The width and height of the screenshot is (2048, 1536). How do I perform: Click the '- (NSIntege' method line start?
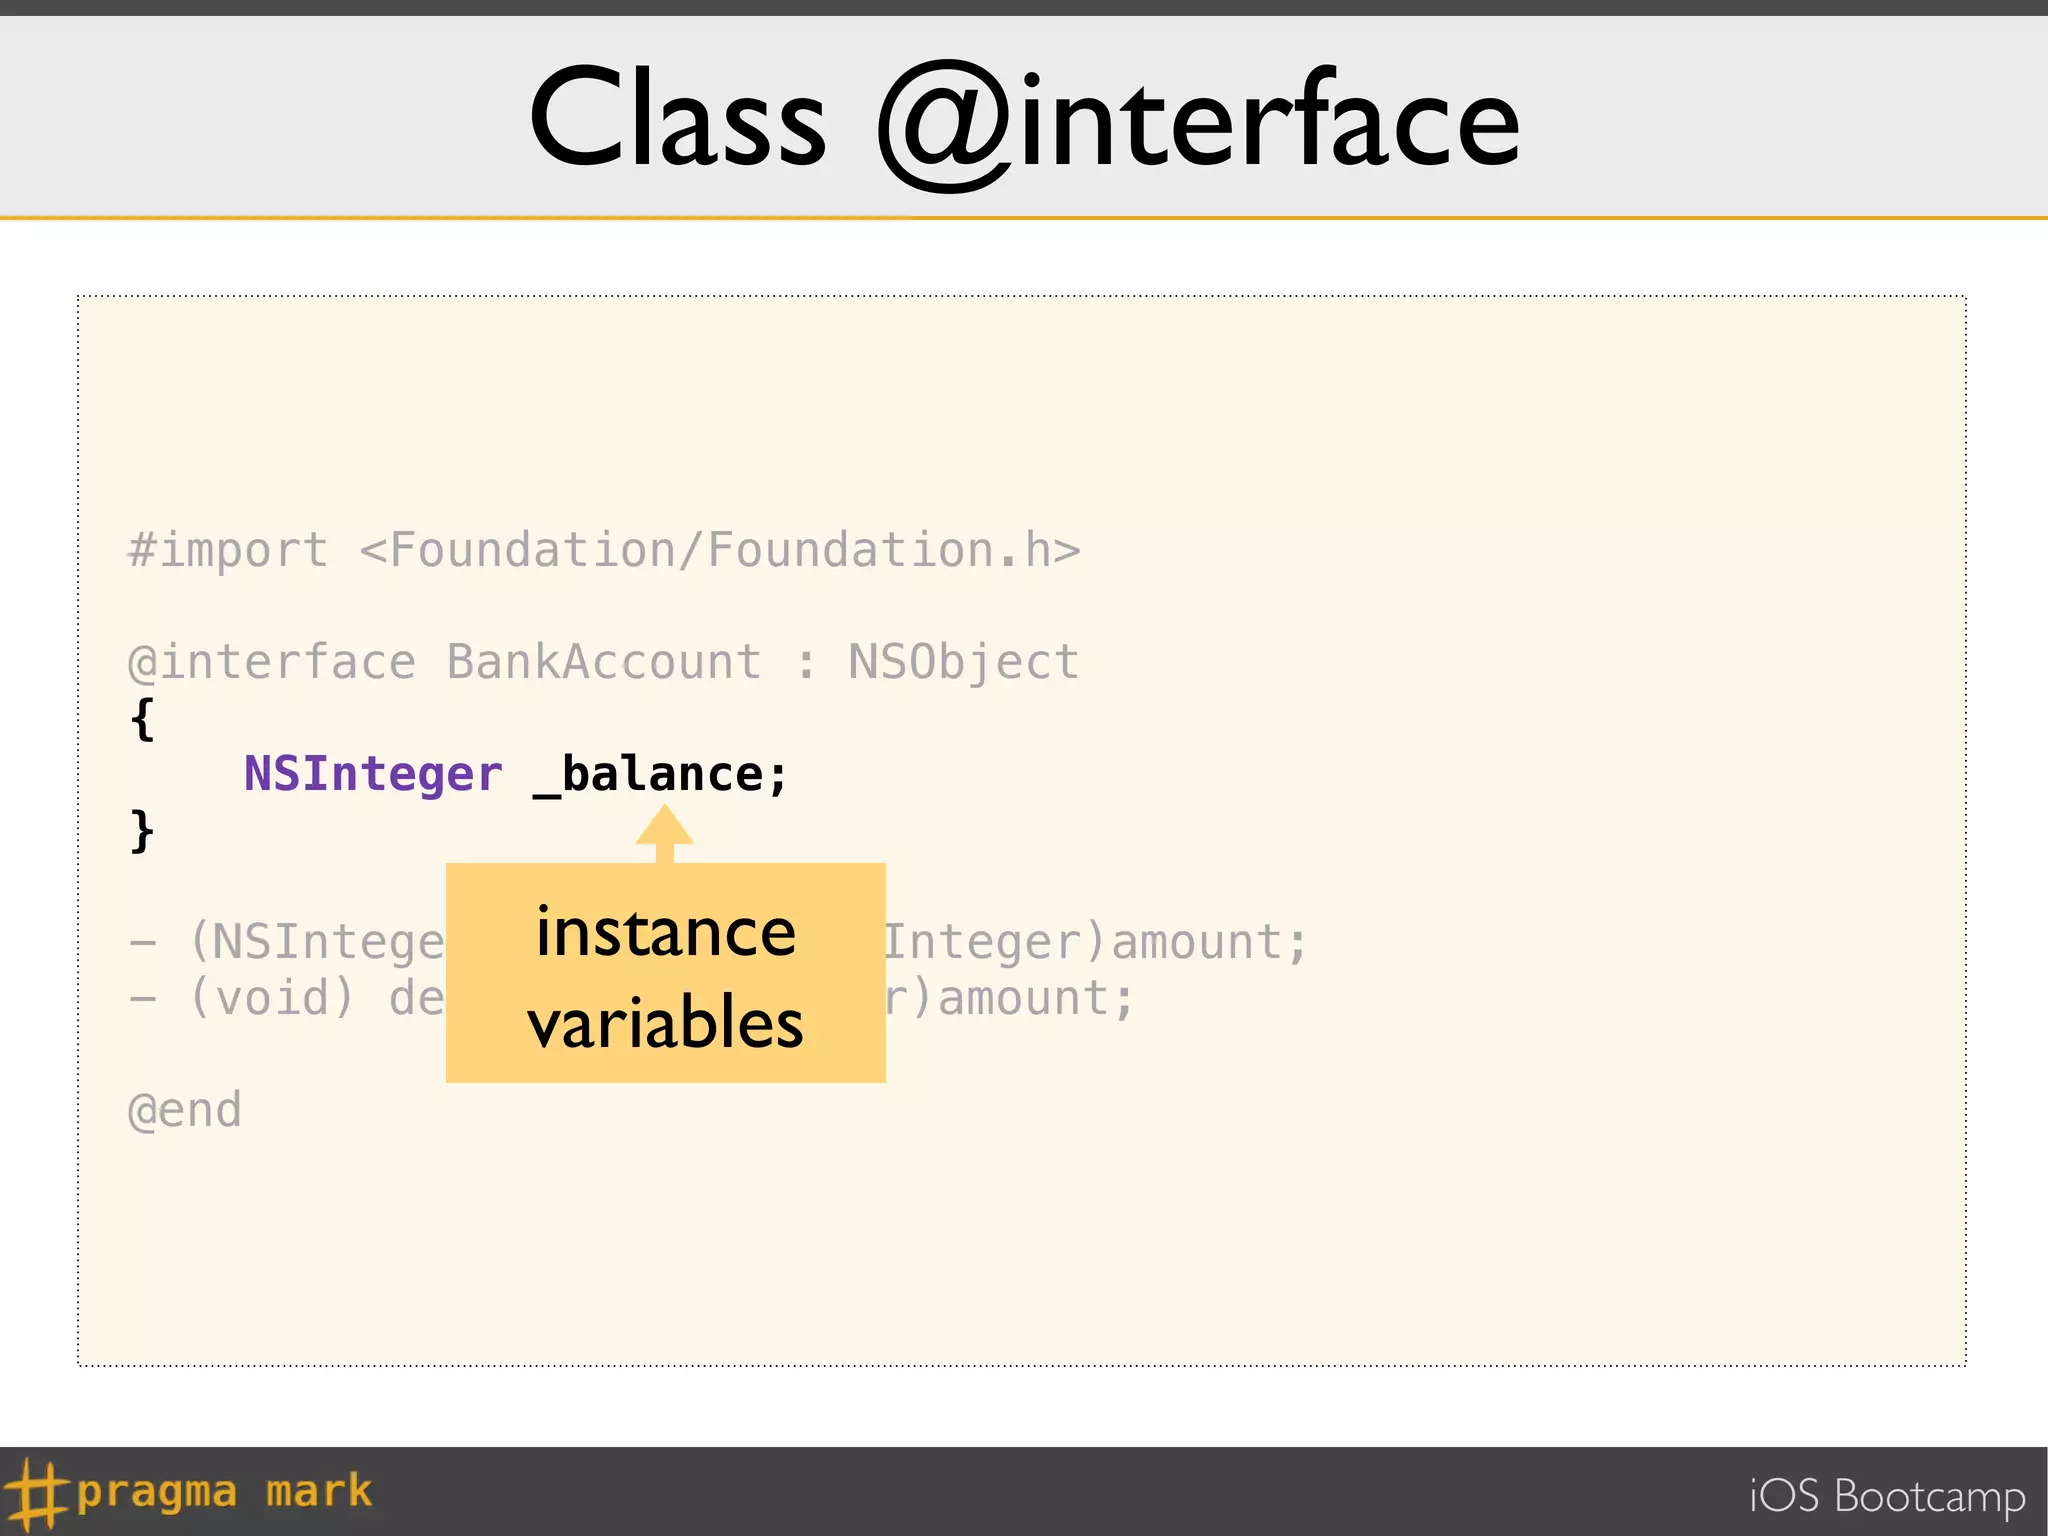(x=287, y=942)
